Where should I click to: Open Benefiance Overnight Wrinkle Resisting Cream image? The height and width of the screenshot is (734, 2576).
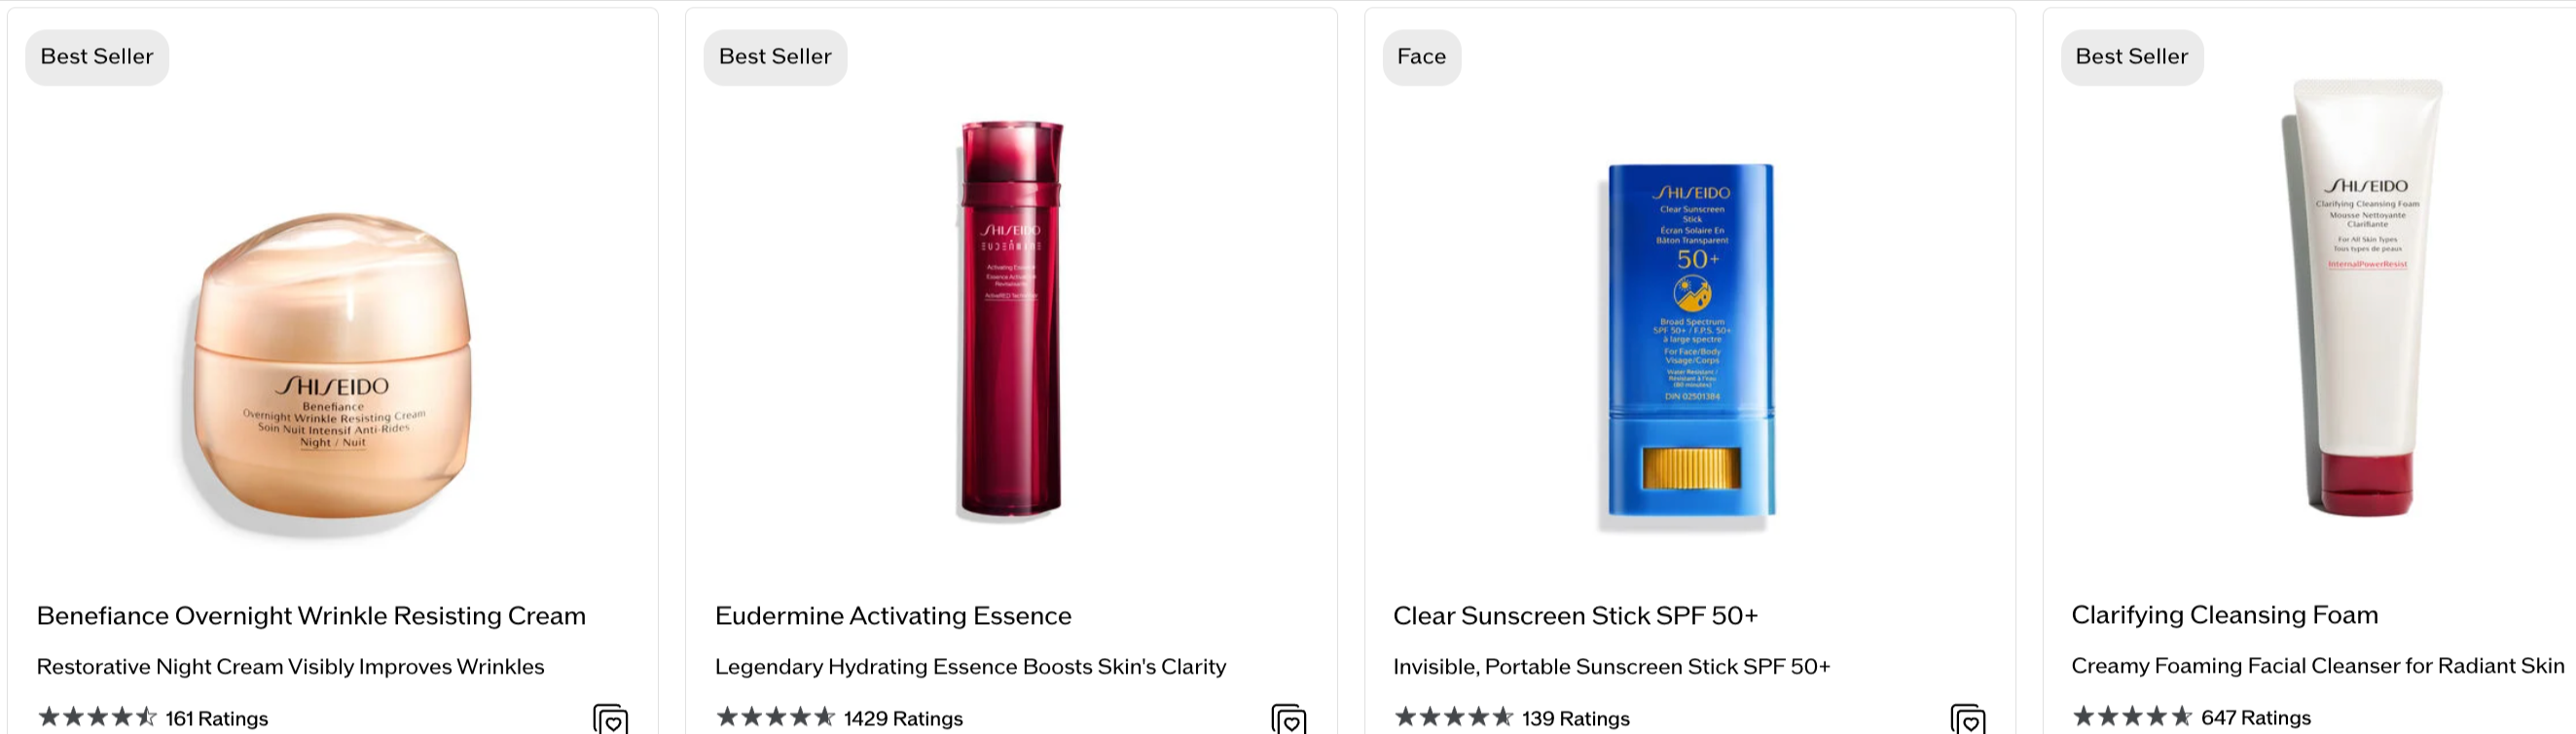click(332, 374)
